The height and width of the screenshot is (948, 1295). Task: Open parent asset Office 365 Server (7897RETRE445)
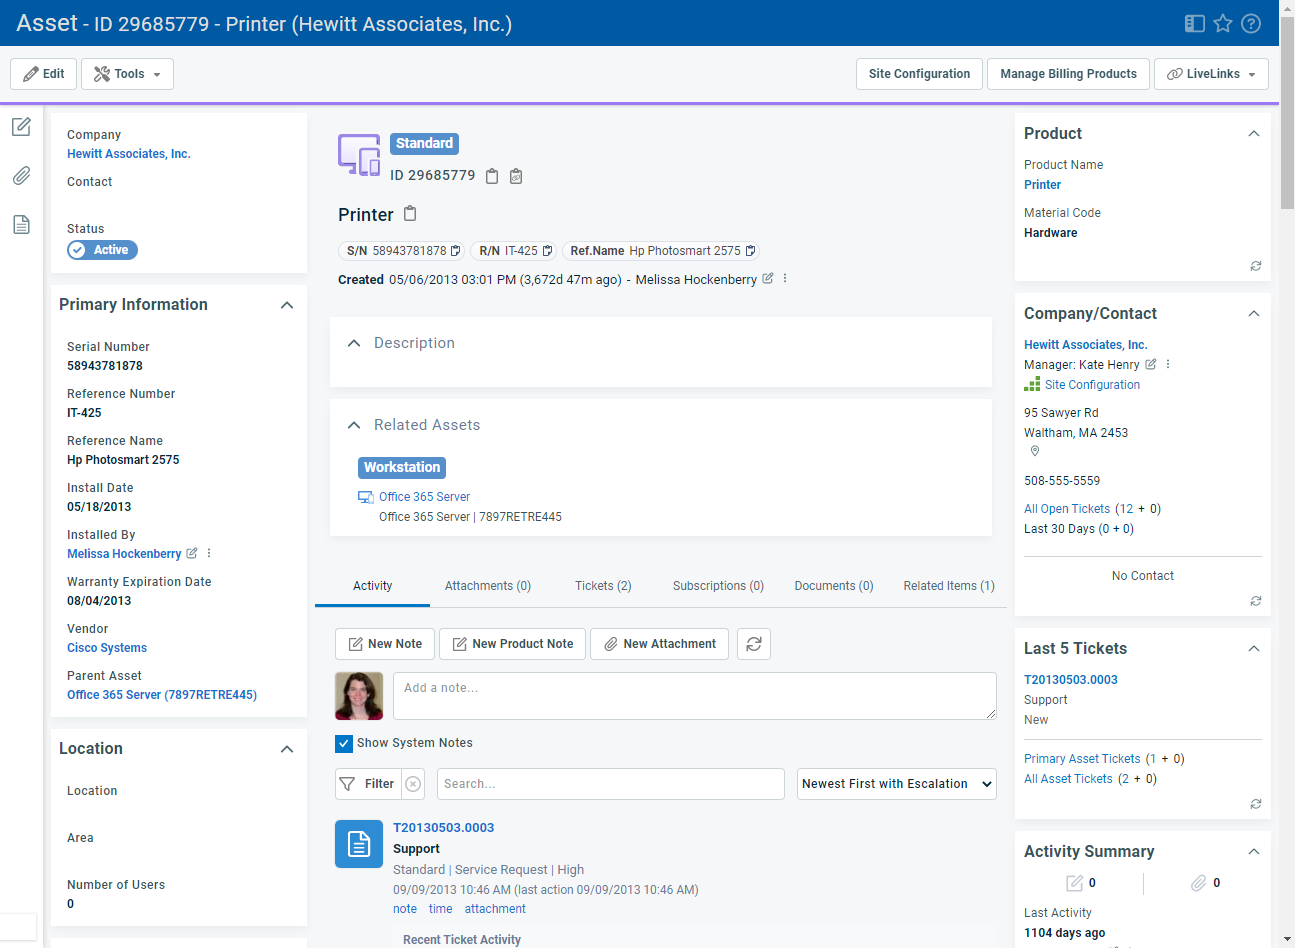[x=162, y=695]
